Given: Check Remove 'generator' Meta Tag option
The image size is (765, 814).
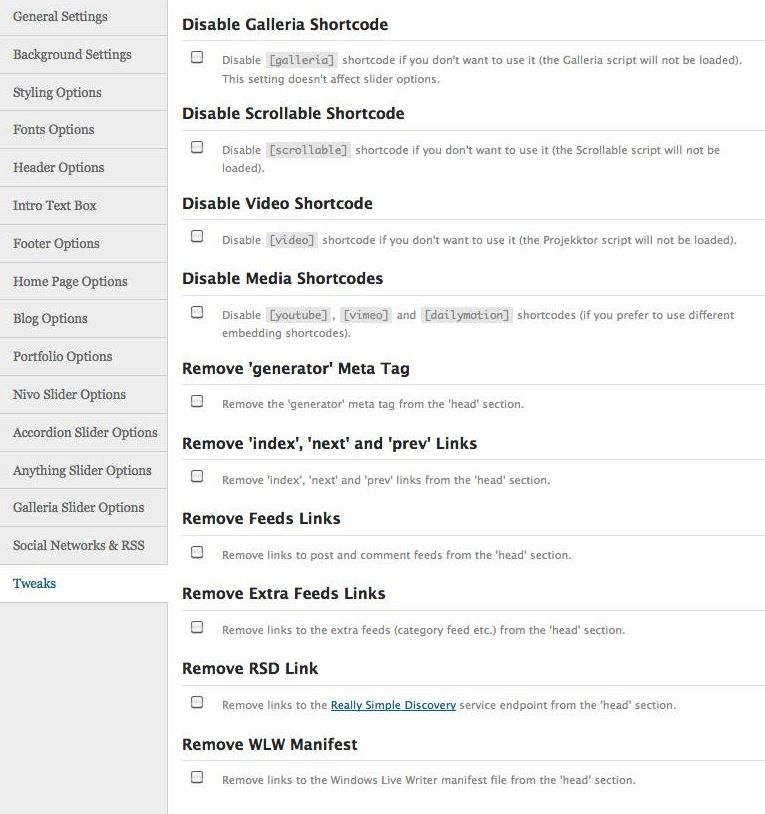Looking at the screenshot, I should tap(197, 402).
